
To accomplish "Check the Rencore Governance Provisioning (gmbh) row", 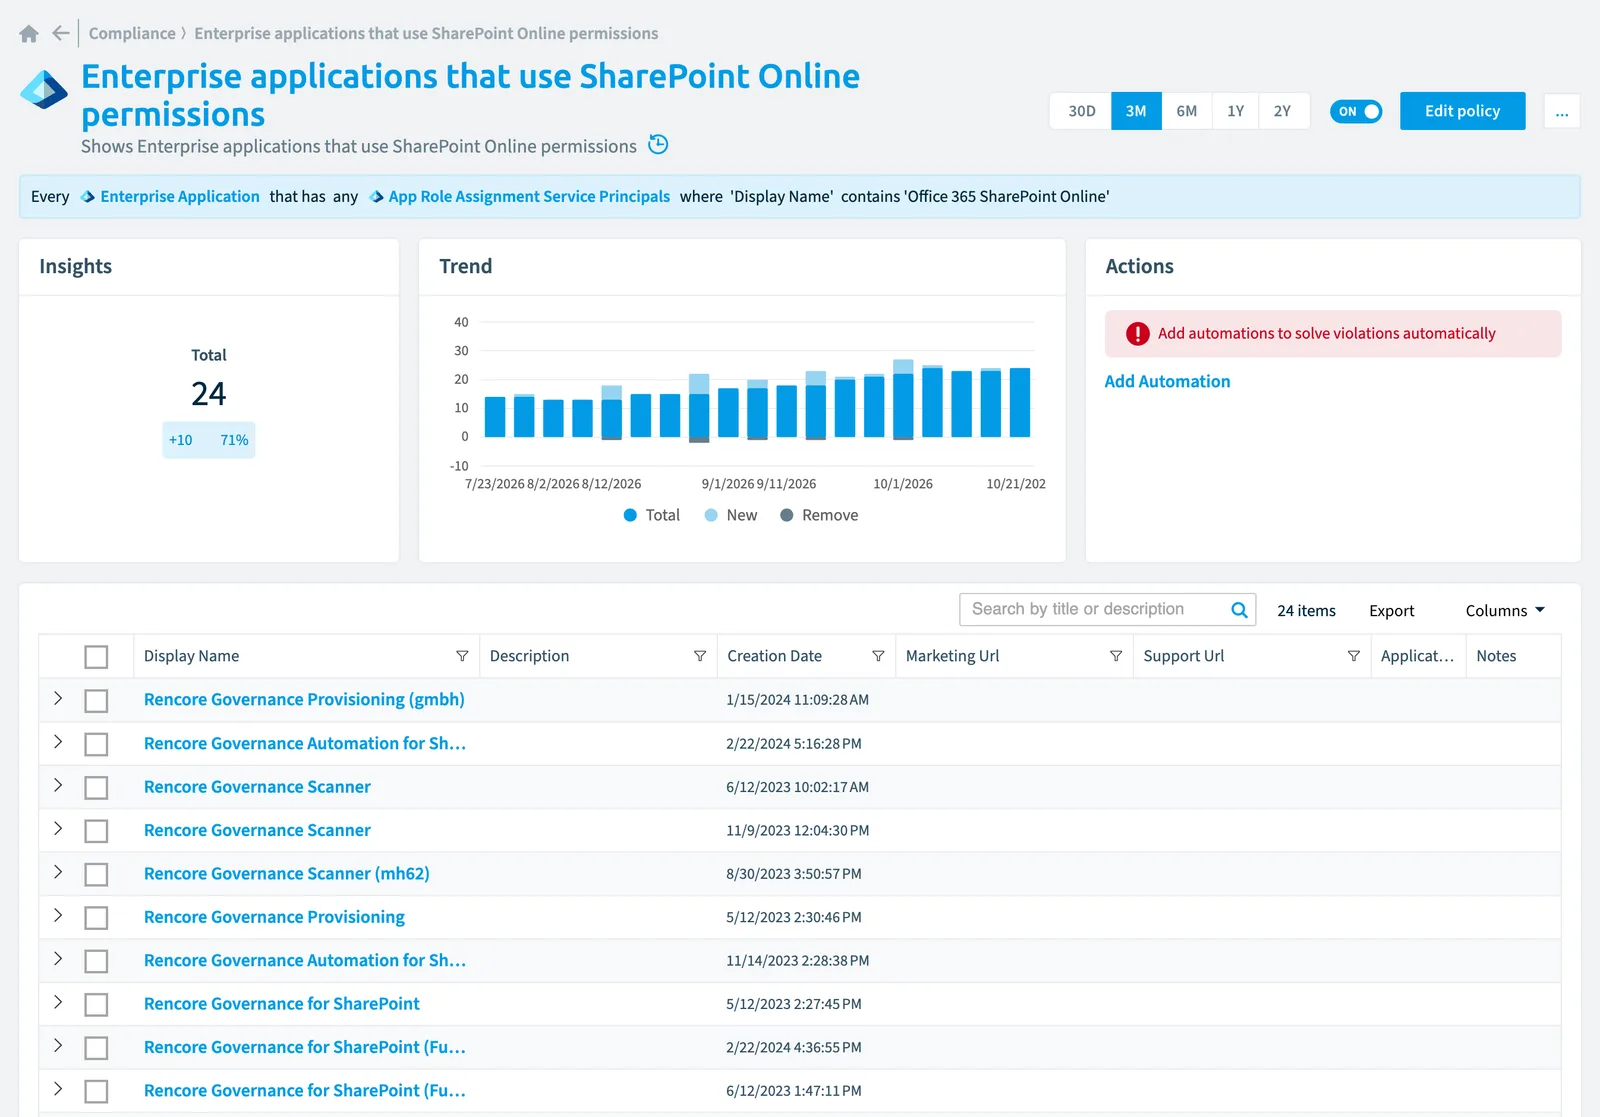I will [x=96, y=701].
